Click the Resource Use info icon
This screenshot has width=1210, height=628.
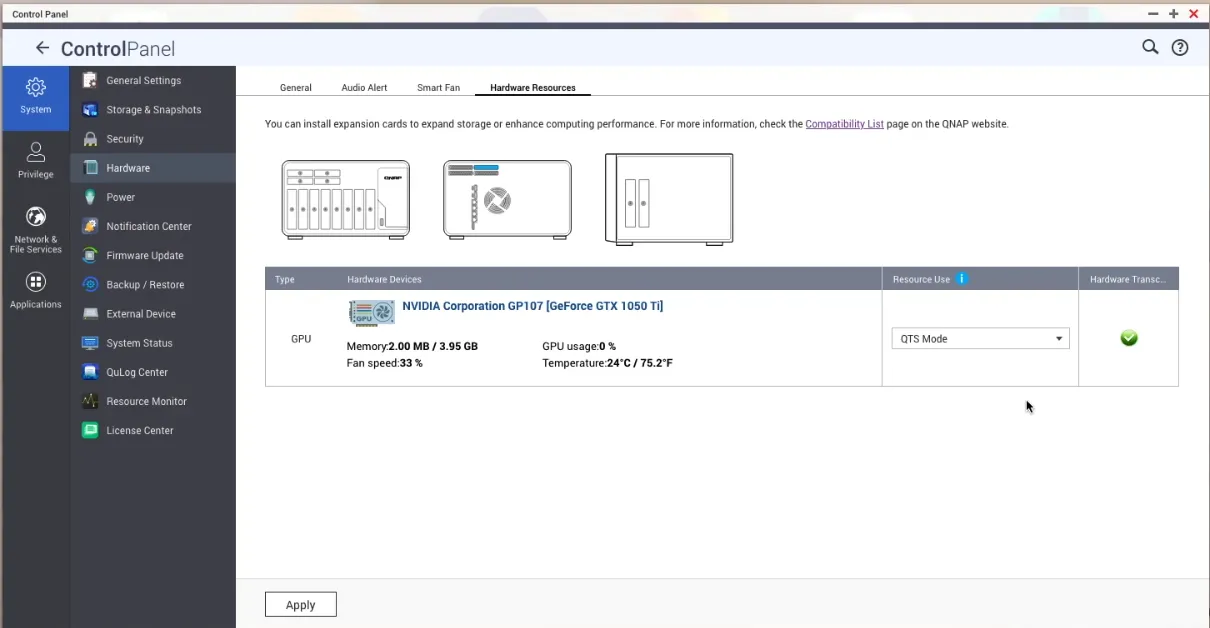coord(962,279)
